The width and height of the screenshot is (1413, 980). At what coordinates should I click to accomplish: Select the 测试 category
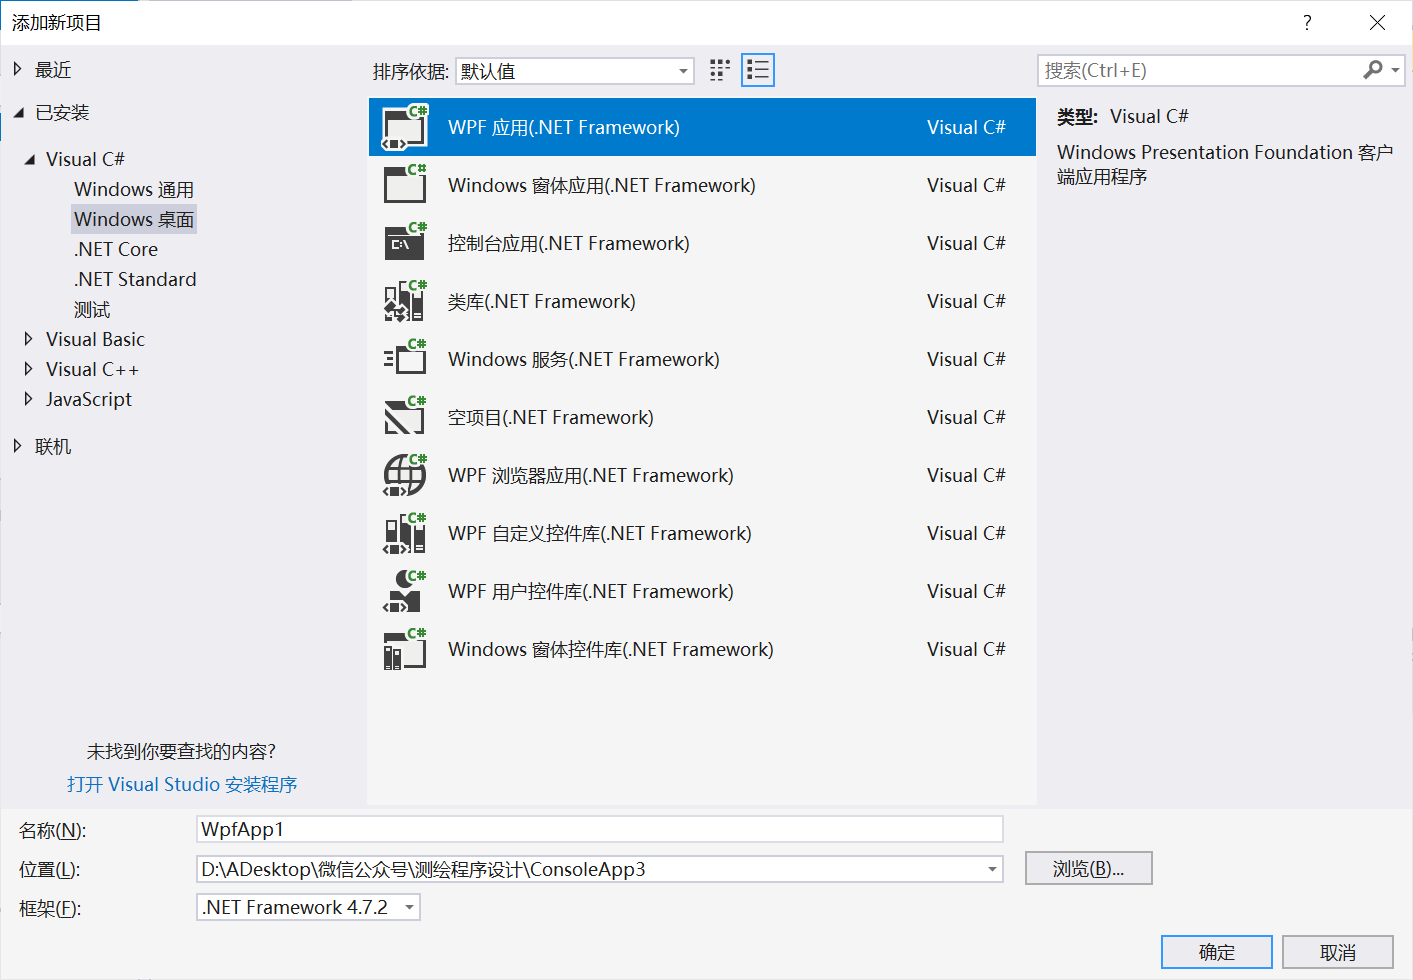click(x=92, y=309)
